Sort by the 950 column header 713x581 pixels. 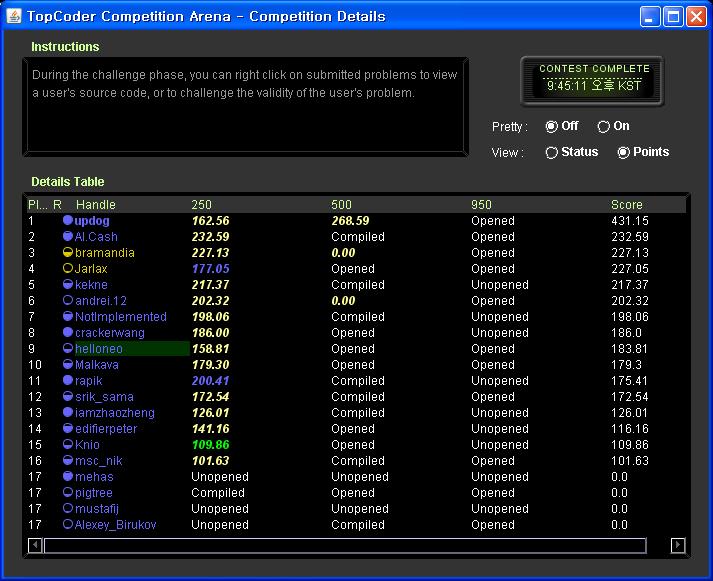[x=482, y=205]
